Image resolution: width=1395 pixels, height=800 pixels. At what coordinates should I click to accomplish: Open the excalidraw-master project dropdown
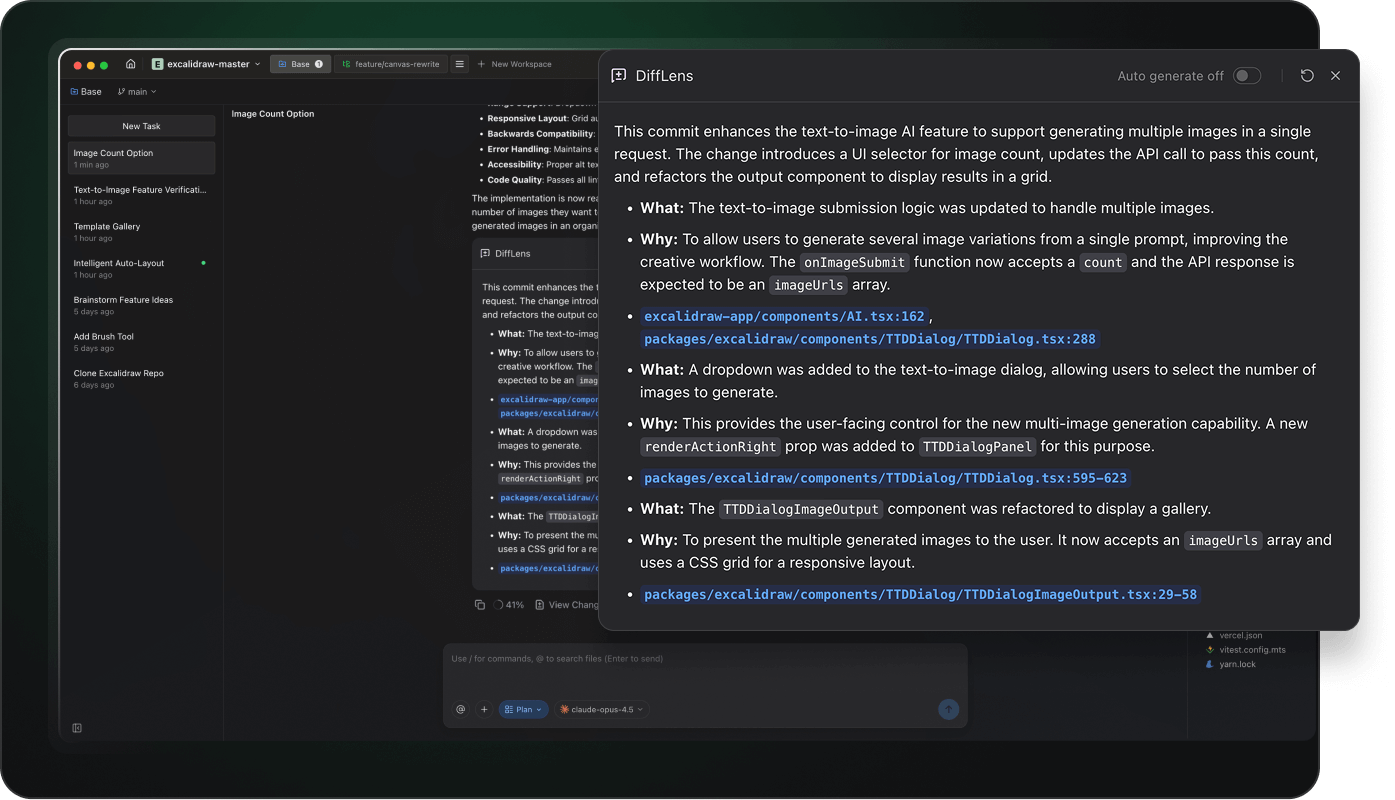(x=206, y=64)
